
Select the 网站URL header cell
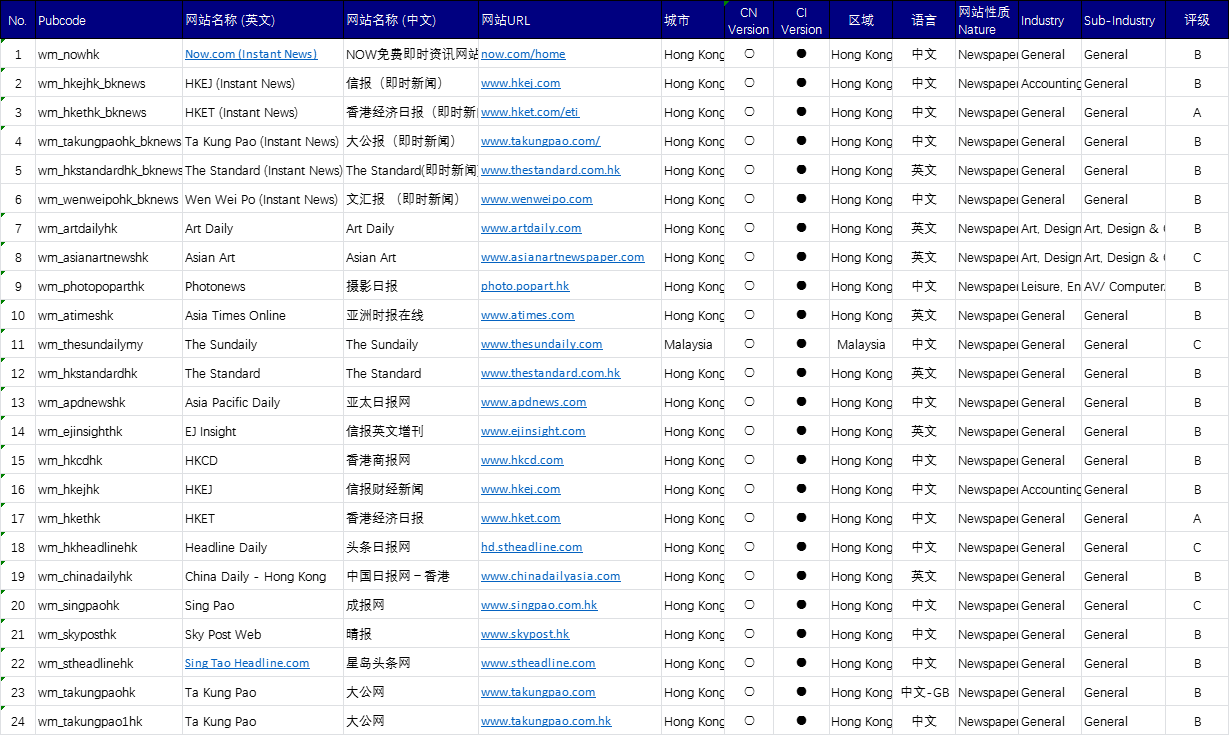[x=570, y=20]
